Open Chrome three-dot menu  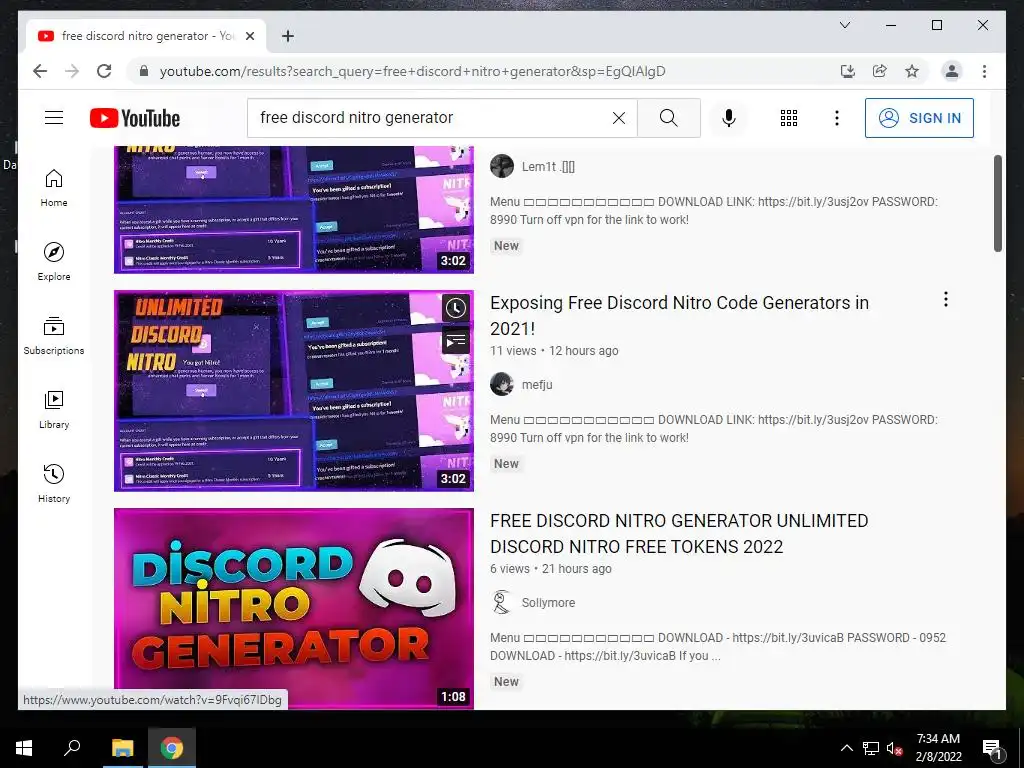[x=984, y=71]
